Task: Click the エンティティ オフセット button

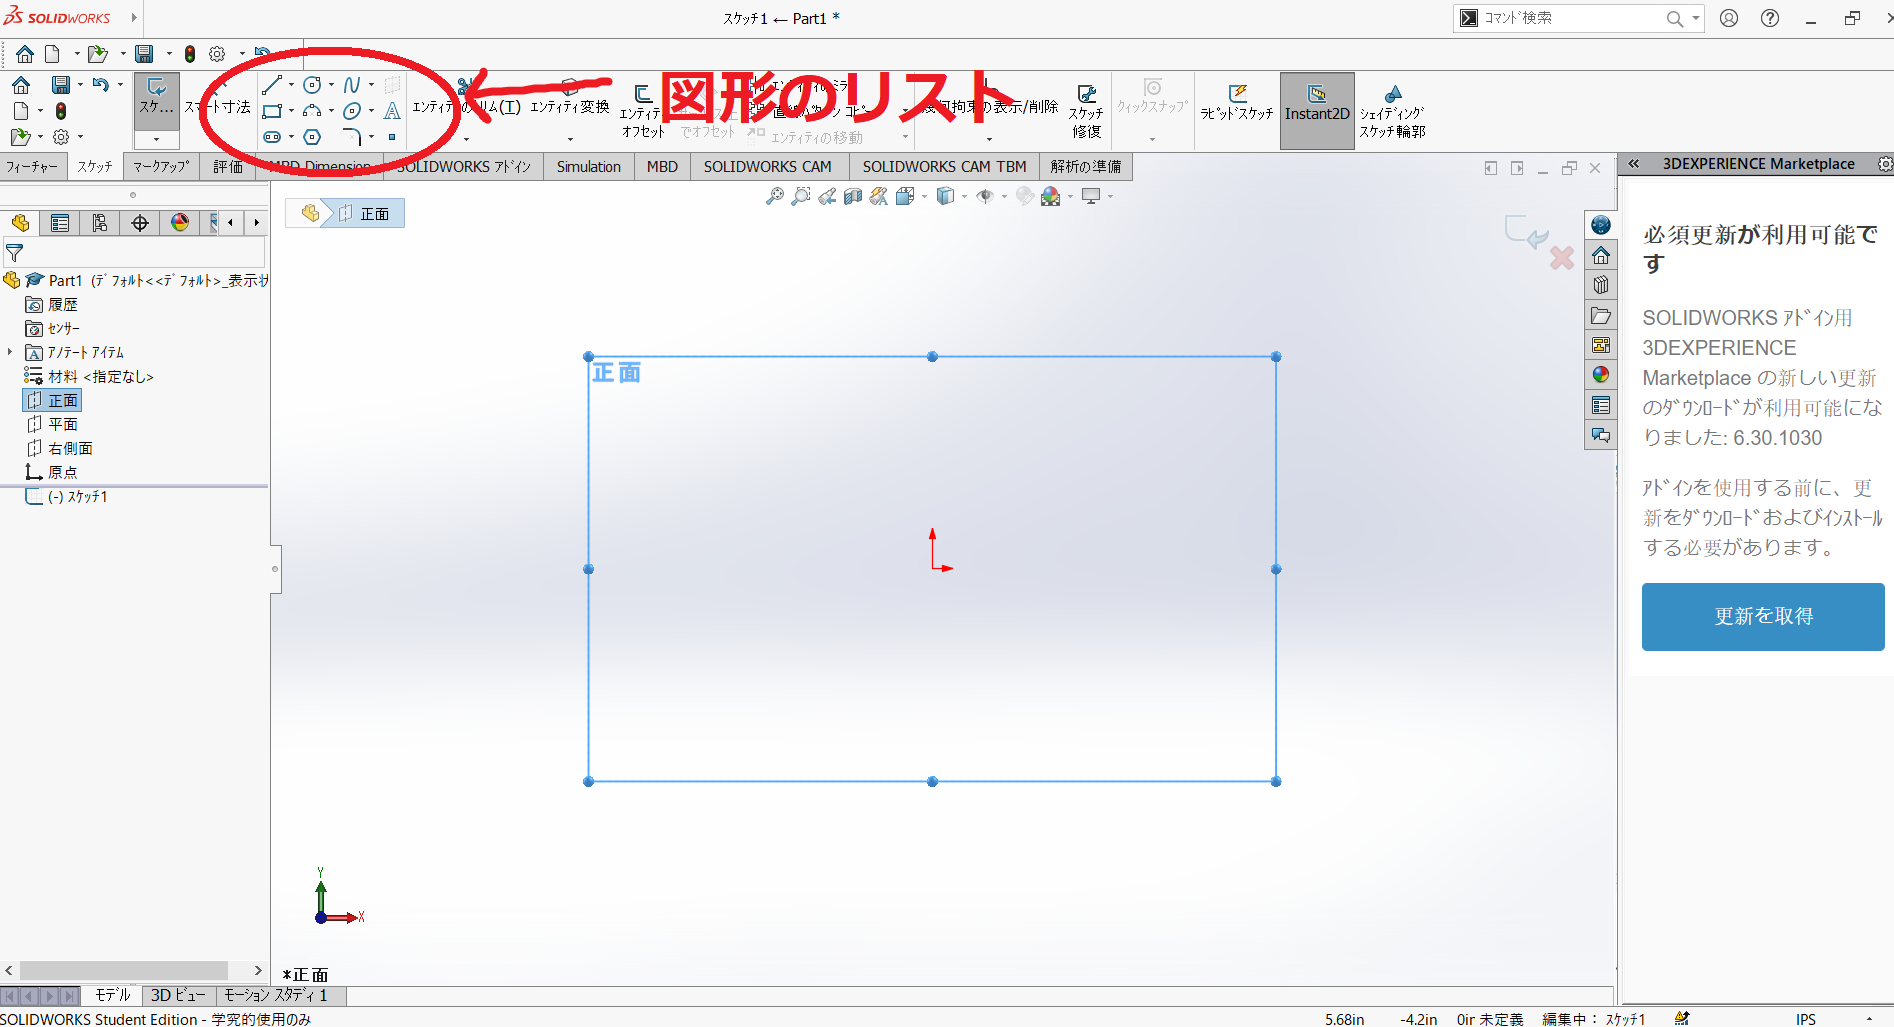Action: click(643, 111)
